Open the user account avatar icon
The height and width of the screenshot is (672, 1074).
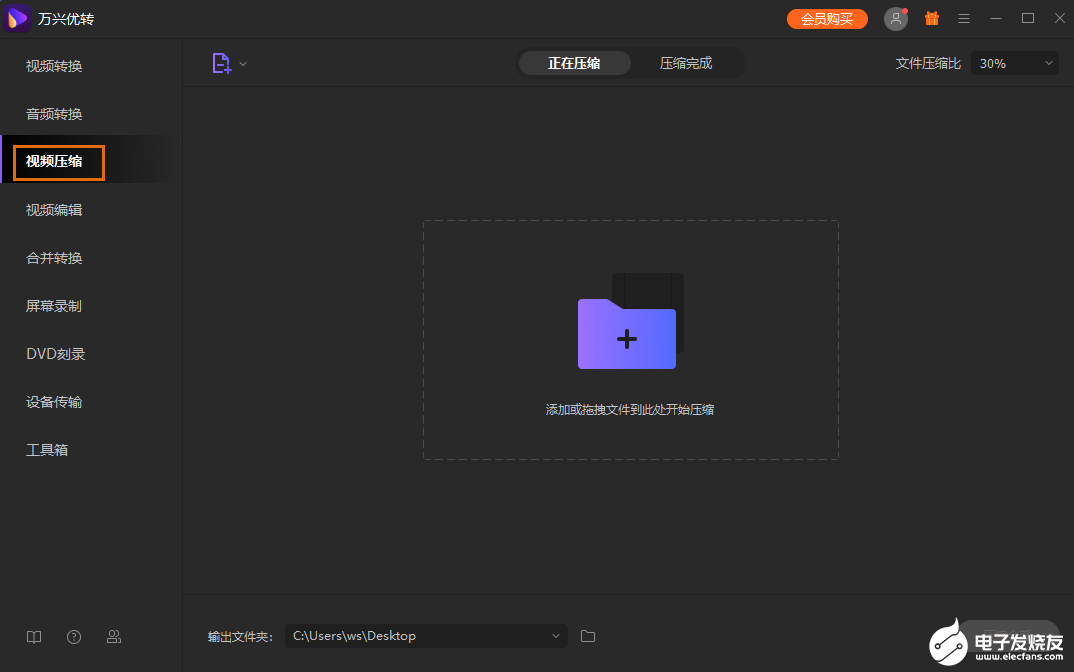click(x=895, y=18)
